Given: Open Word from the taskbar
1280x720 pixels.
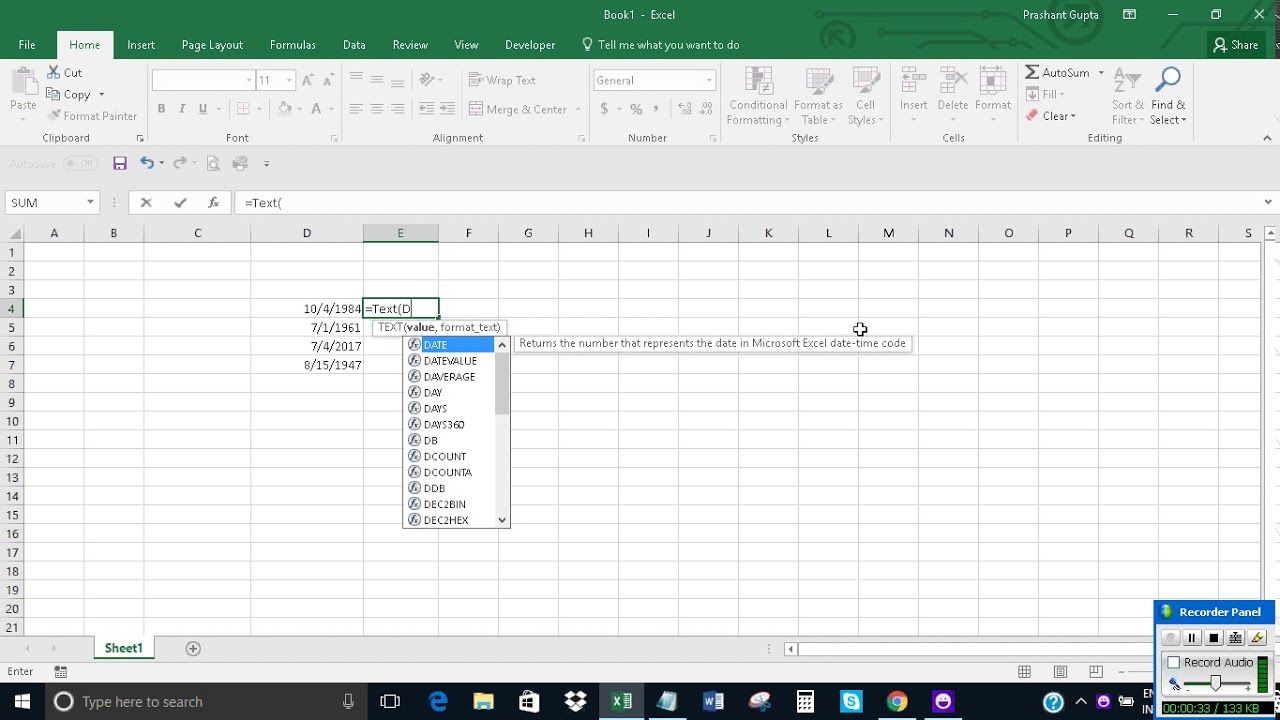Looking at the screenshot, I should (713, 701).
